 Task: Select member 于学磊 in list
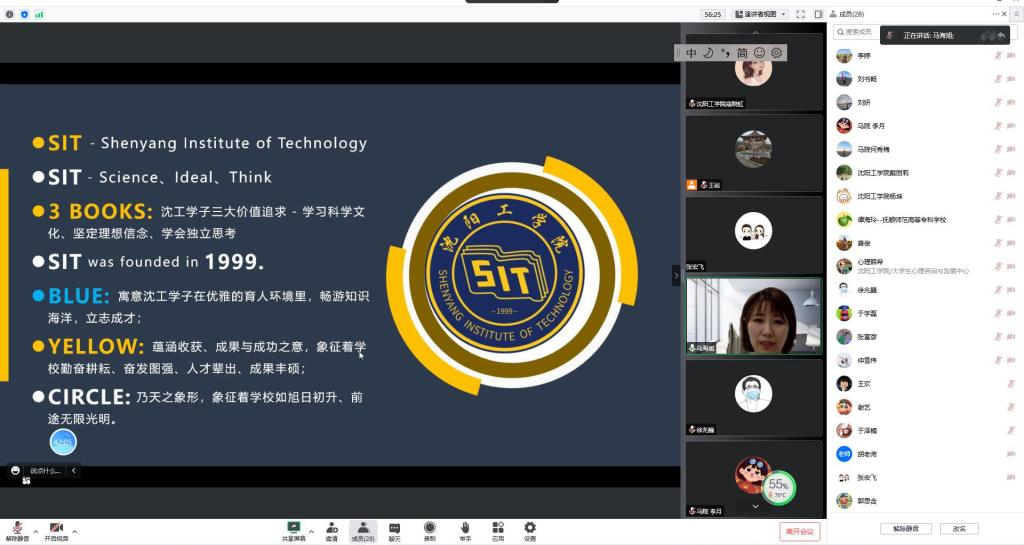click(926, 313)
